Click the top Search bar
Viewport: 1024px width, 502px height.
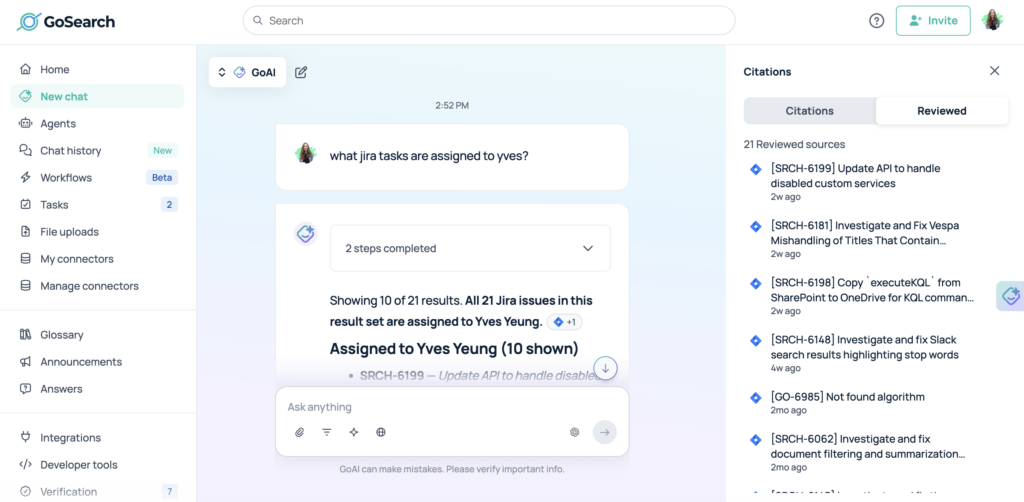tap(488, 20)
